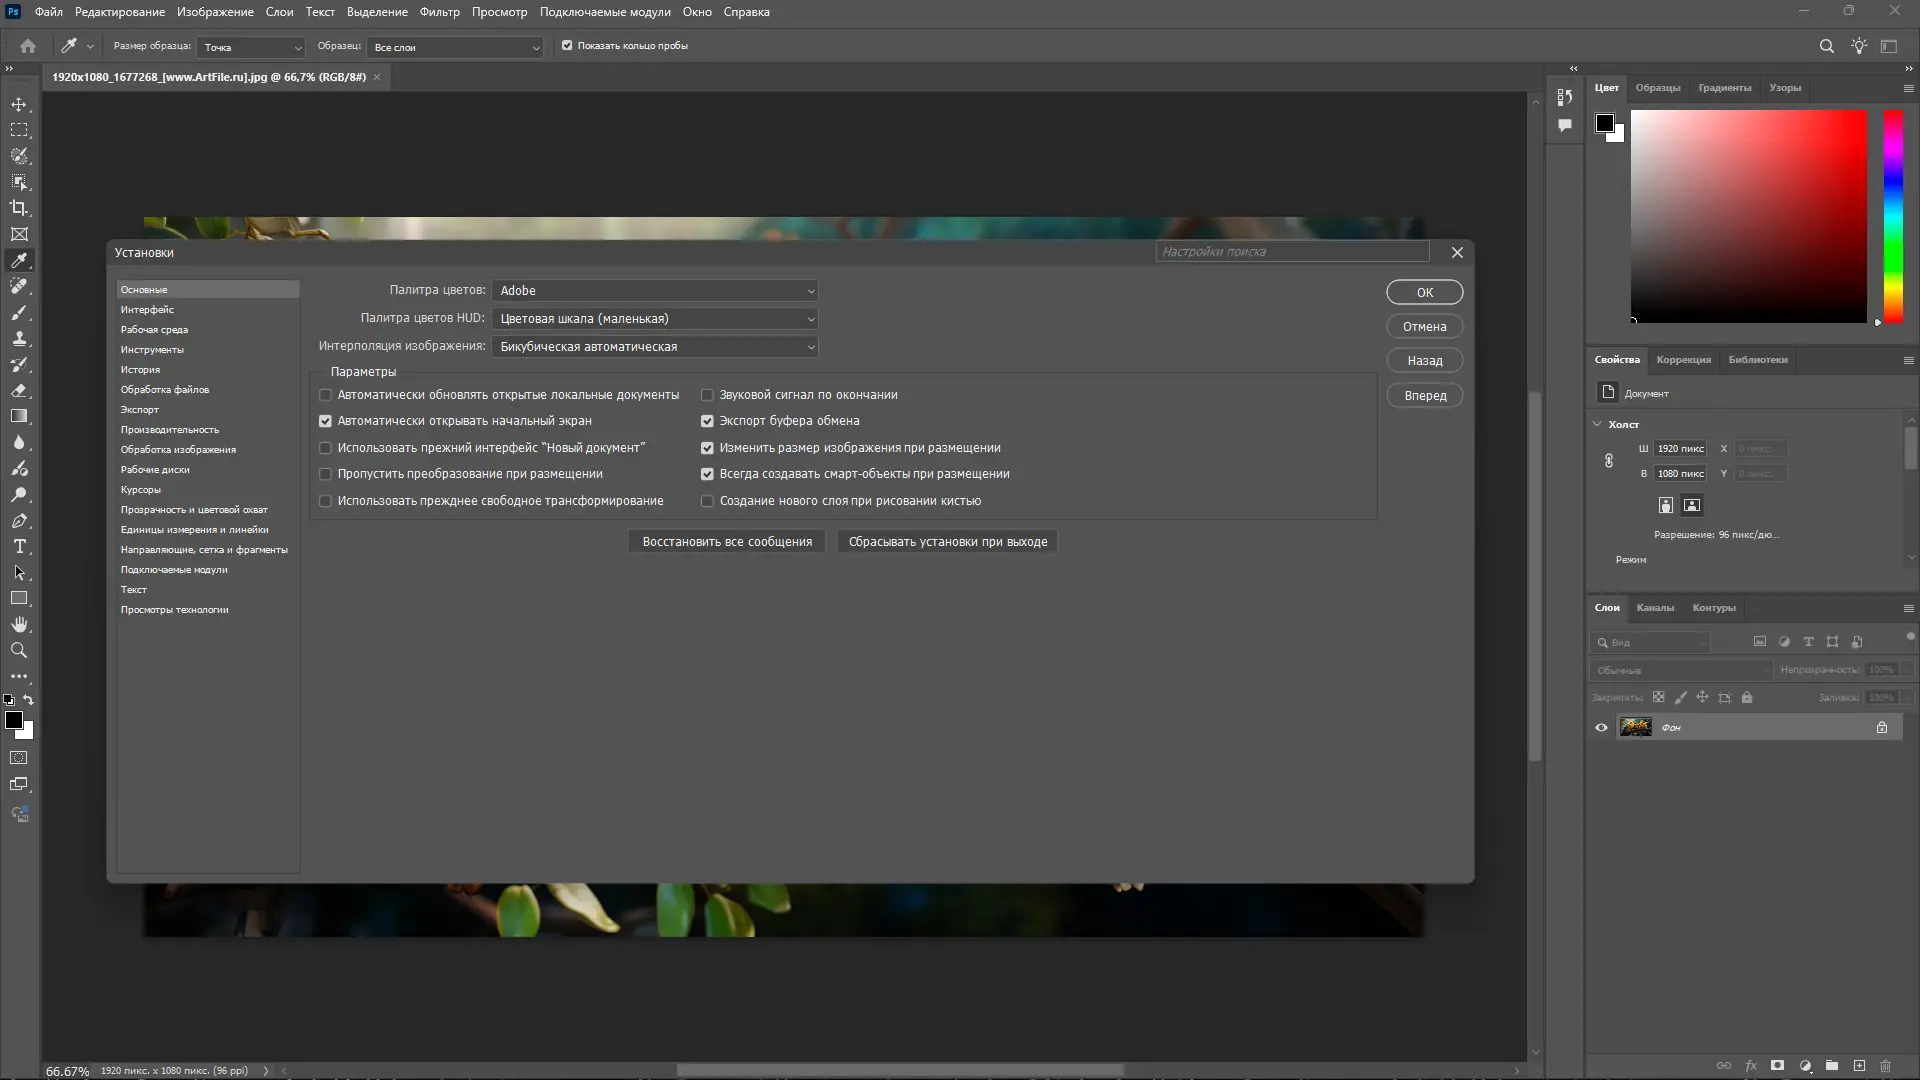Viewport: 1920px width, 1080px height.
Task: Click the rainbow hue slider strip
Action: [1893, 215]
